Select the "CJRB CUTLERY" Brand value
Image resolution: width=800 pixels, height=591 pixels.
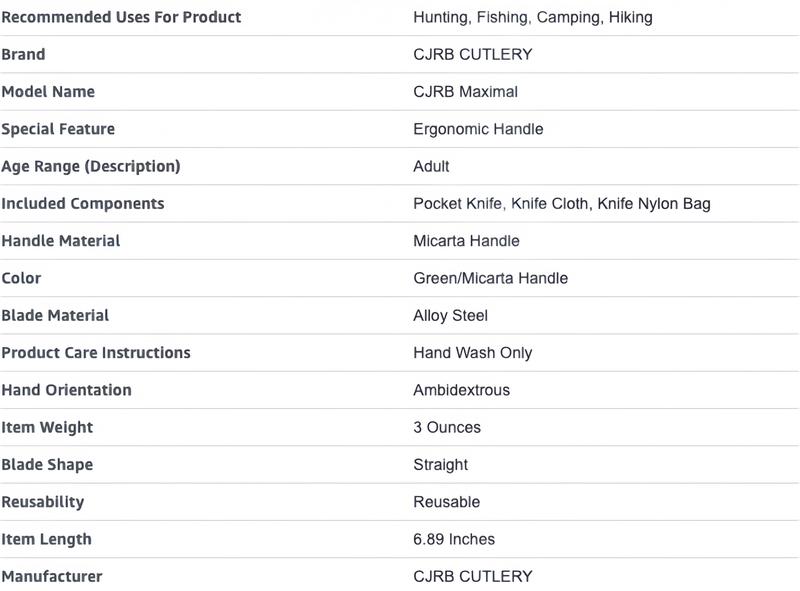[x=472, y=54]
